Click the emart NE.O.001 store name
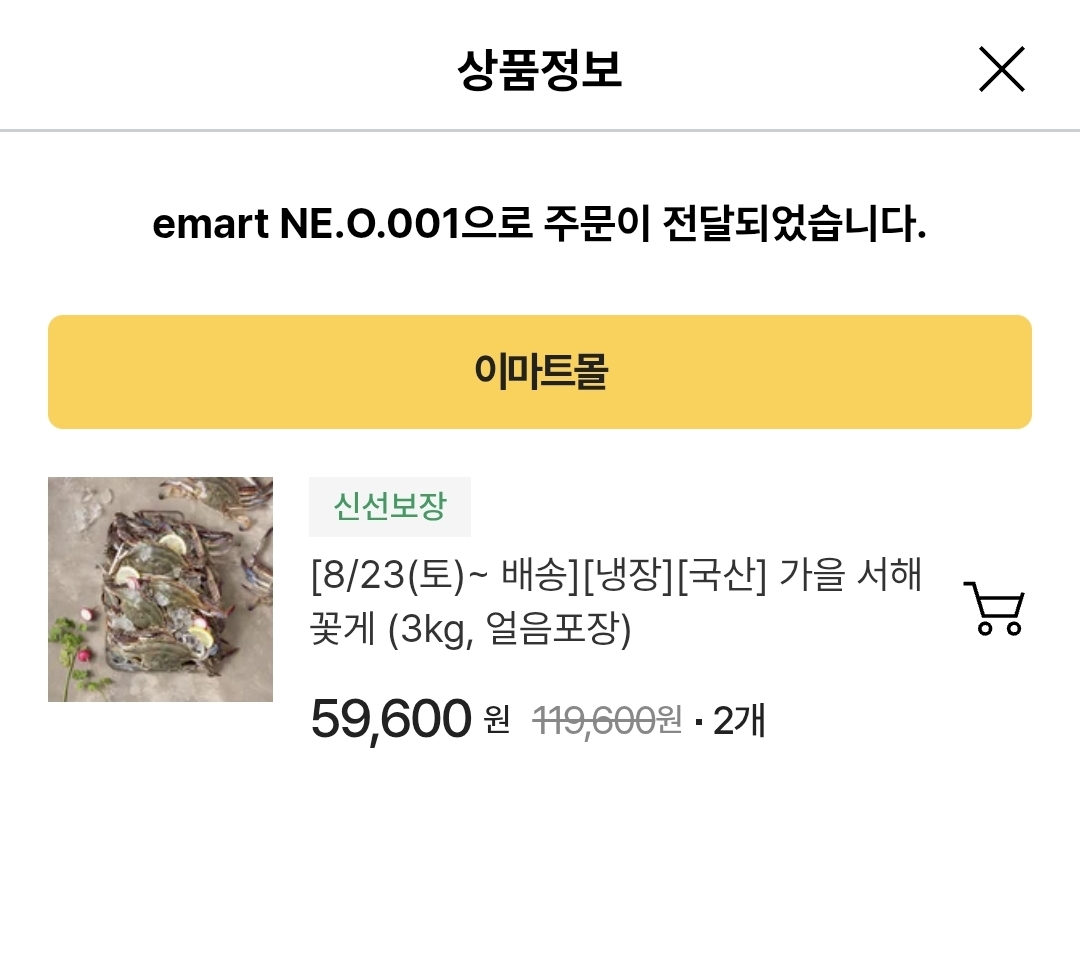 click(305, 226)
